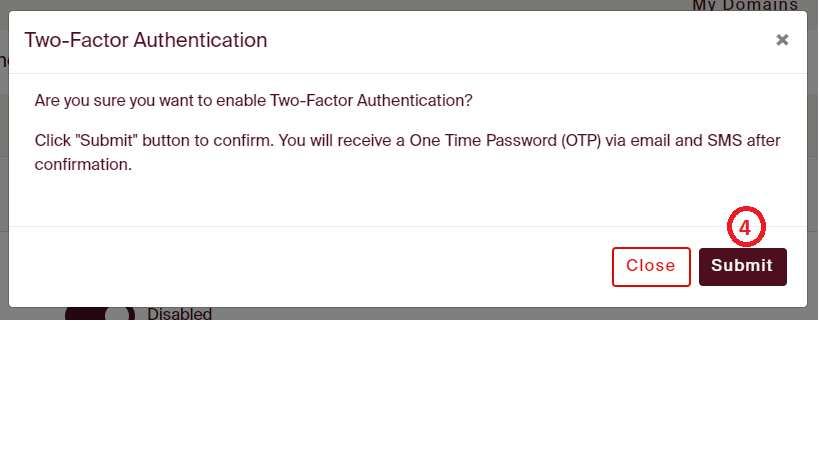Click the dimmed backdrop below the dialog
Screen dimensions: 819x460
coord(450,314)
